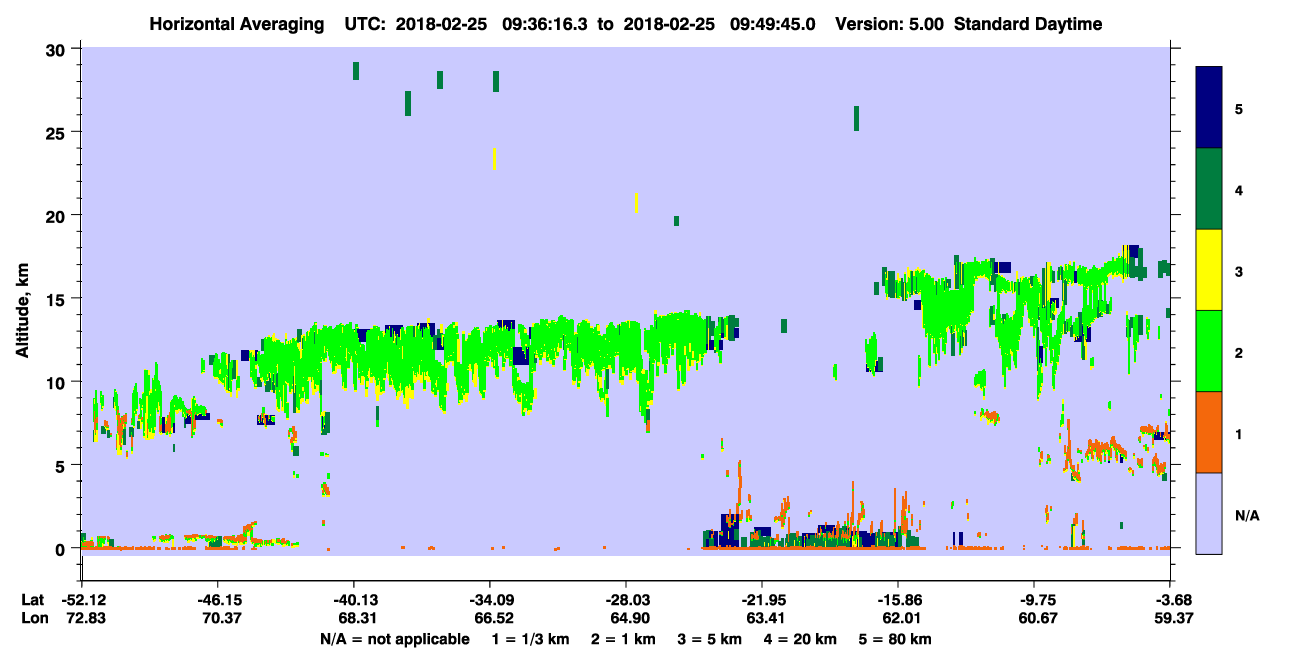Click legend text '3 = 5 km'
Screen dimensions: 1300x667
click(x=709, y=639)
